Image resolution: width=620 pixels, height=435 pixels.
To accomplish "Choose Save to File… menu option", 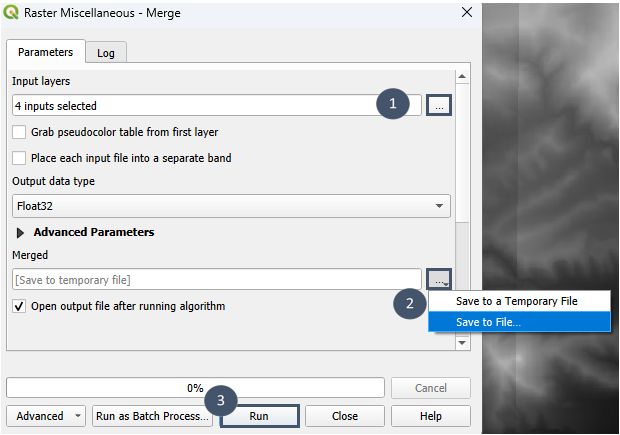I will pos(488,322).
